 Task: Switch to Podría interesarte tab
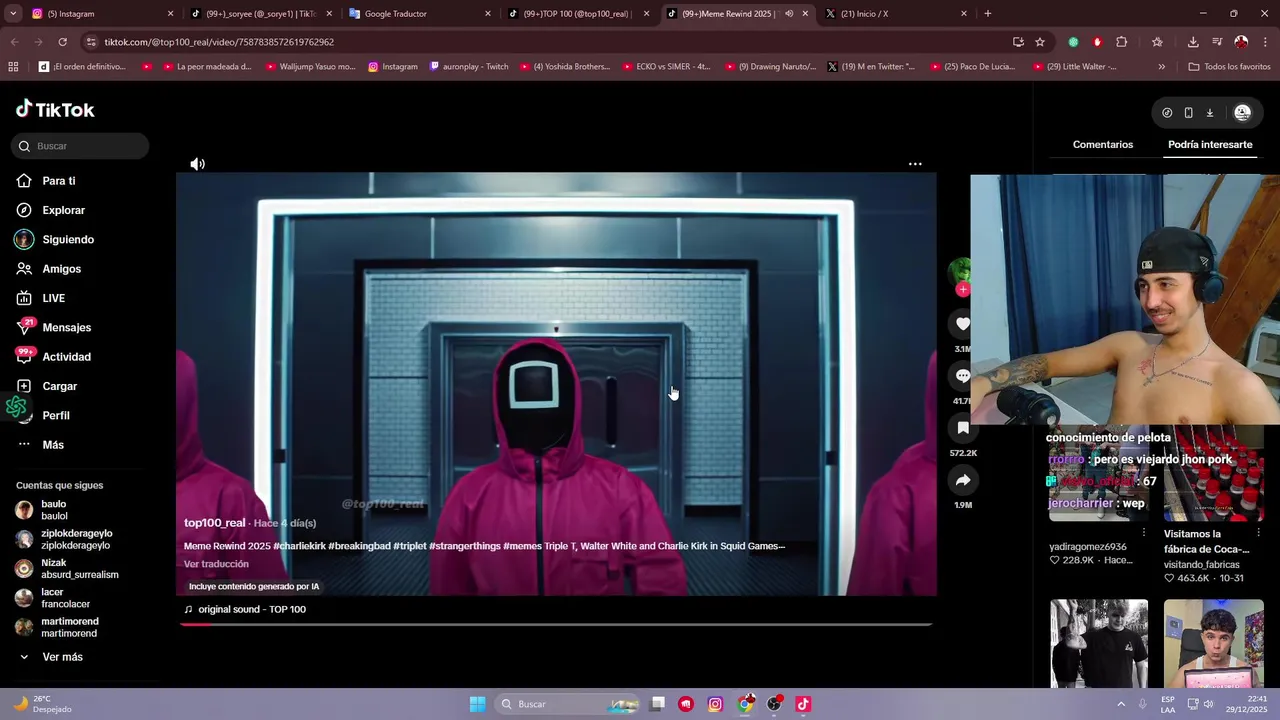1210,145
